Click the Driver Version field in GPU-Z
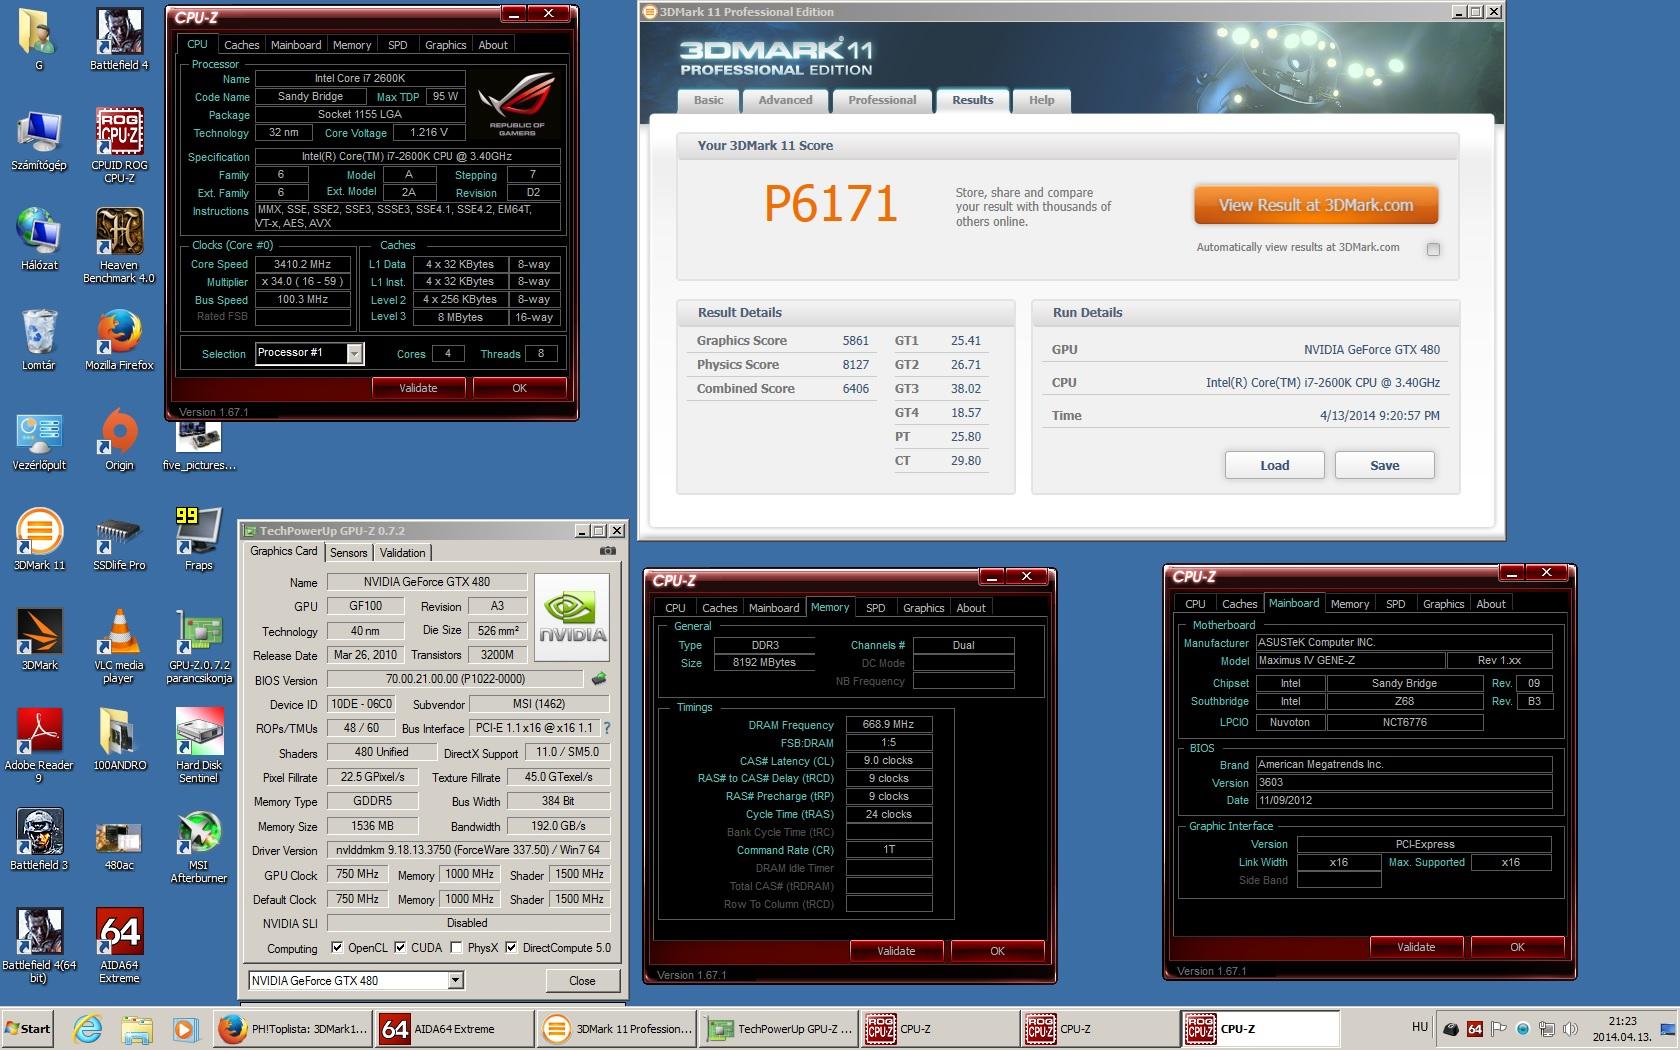This screenshot has width=1680, height=1050. tap(467, 850)
